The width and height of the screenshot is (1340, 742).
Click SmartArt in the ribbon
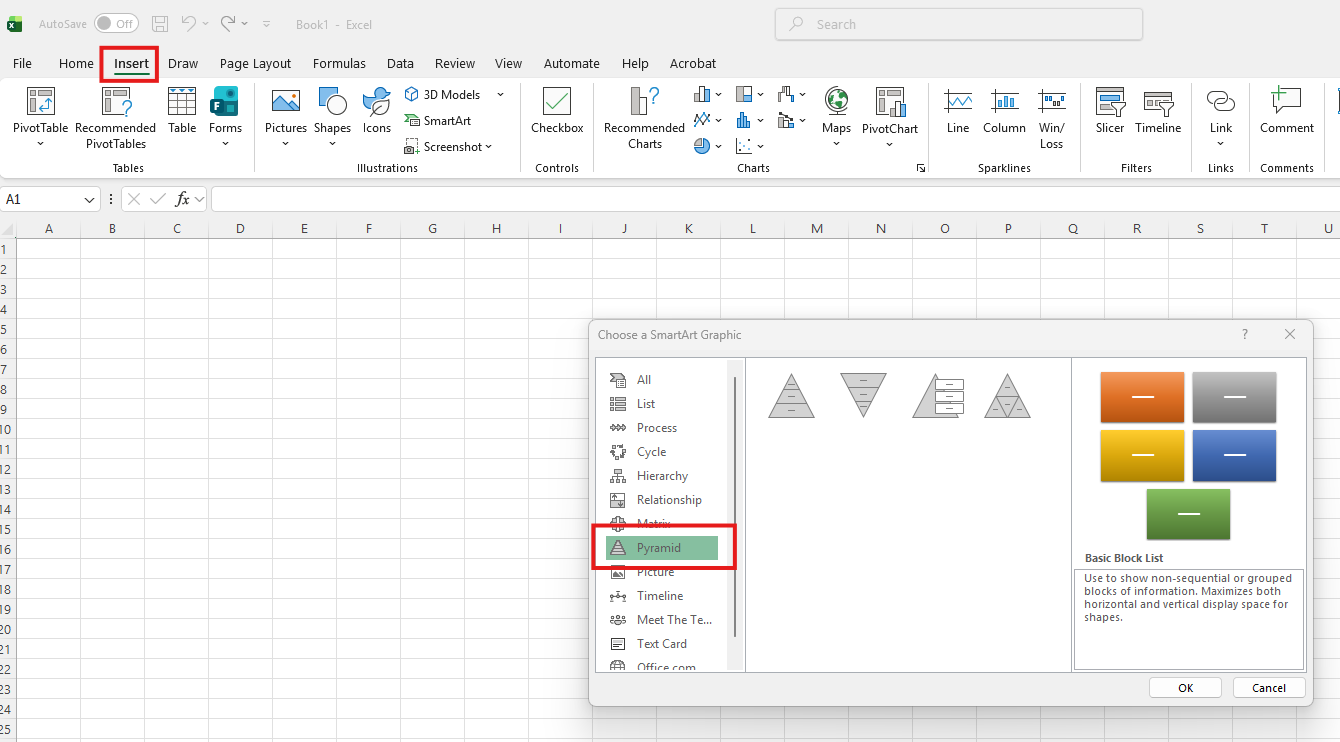click(438, 120)
